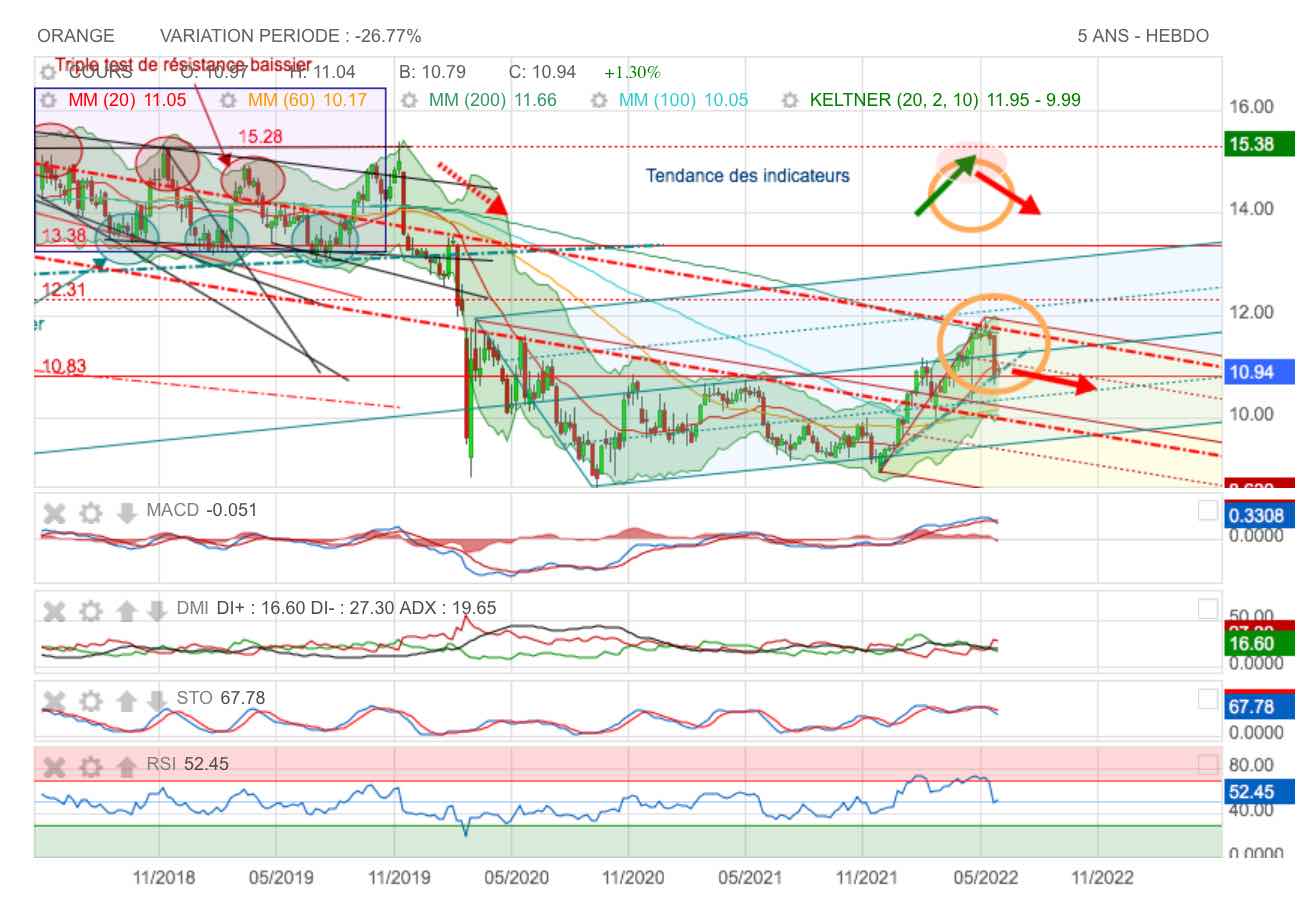Viewport: 1302px width, 908px height.
Task: Click the MACD -0.051 label
Action: pos(201,510)
